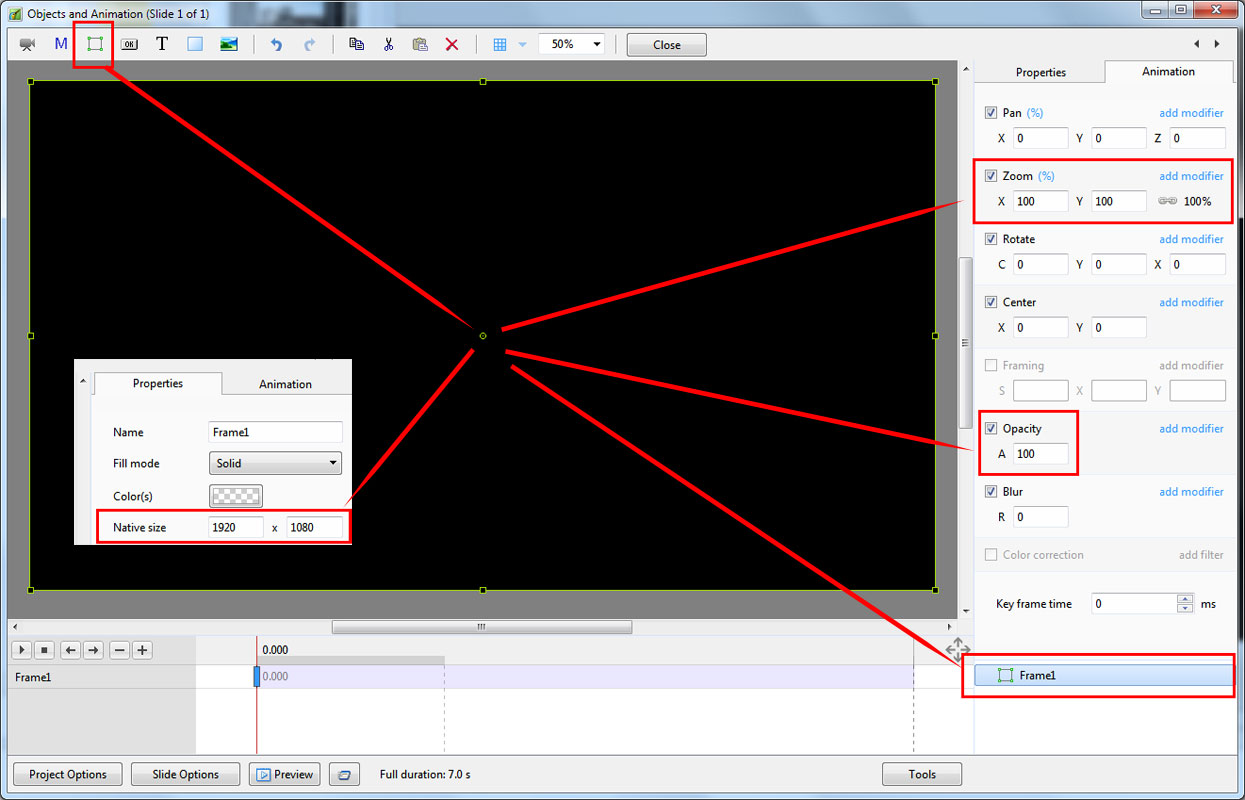Click the Pan (%) units link

tap(1035, 113)
